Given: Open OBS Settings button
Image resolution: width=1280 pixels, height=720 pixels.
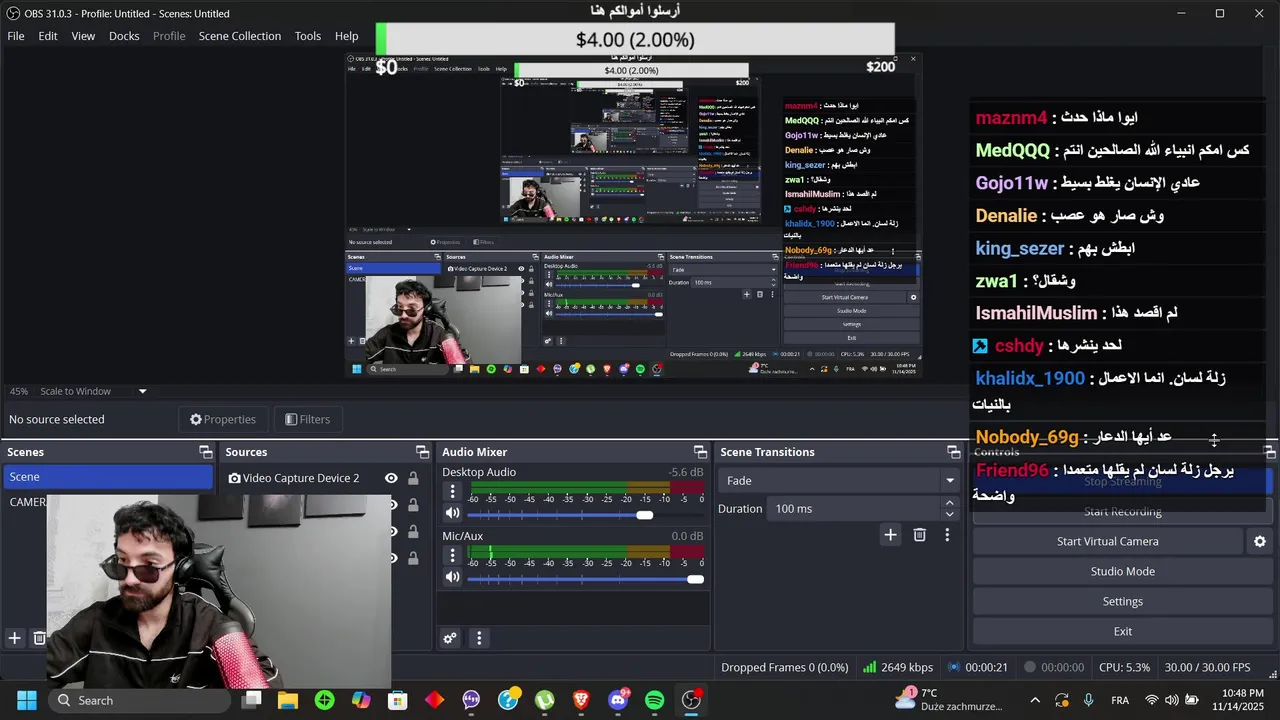Looking at the screenshot, I should coord(1122,601).
